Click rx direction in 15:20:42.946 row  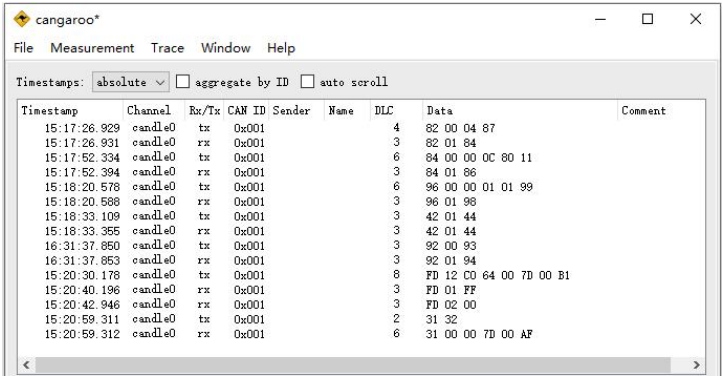click(x=204, y=305)
